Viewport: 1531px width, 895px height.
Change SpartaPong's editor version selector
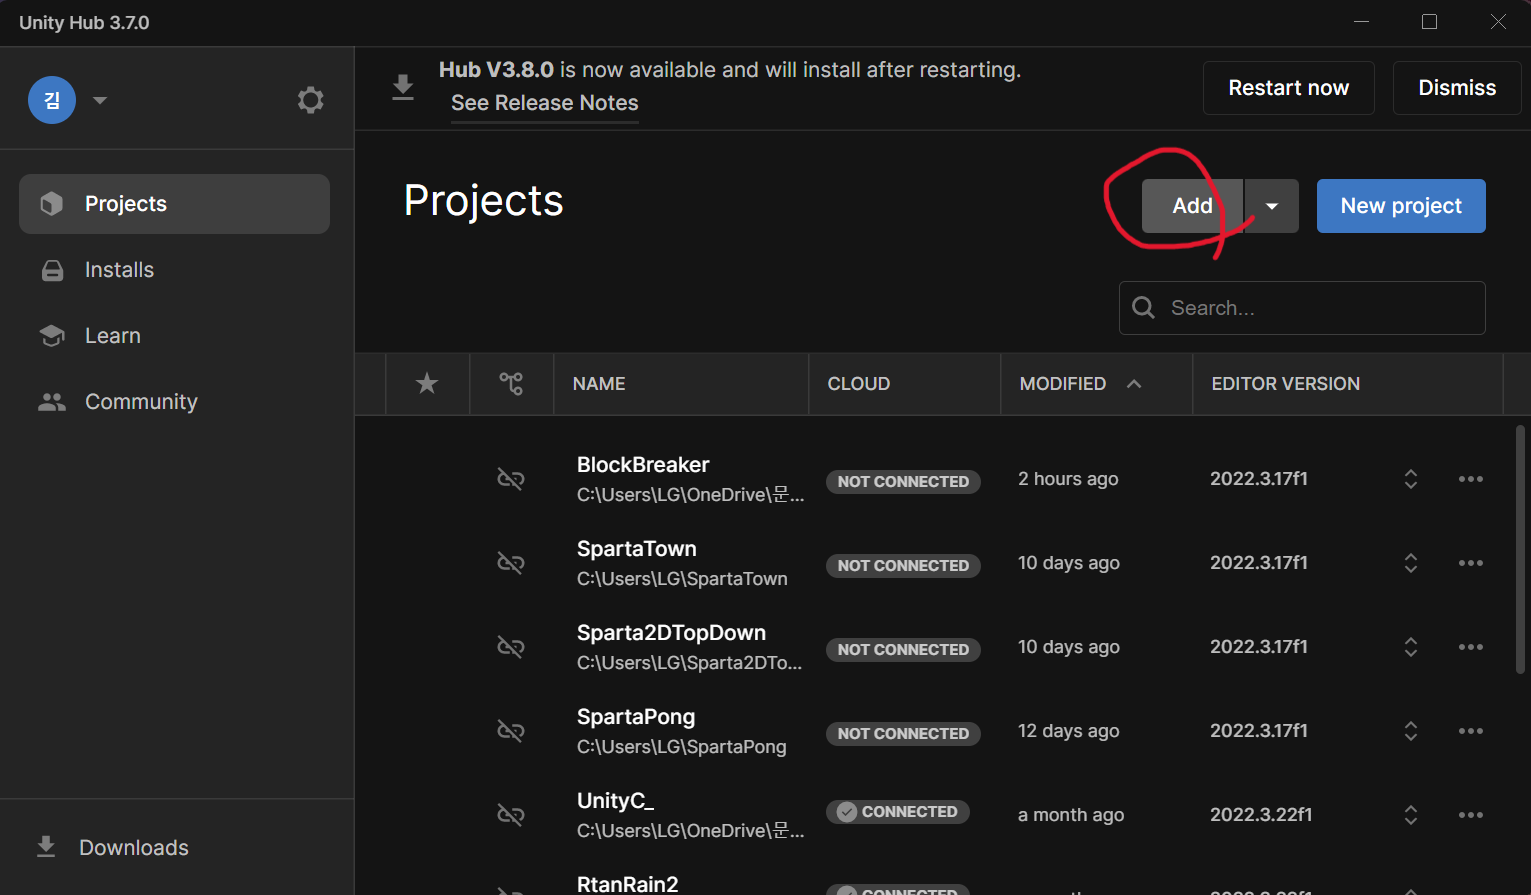1411,731
